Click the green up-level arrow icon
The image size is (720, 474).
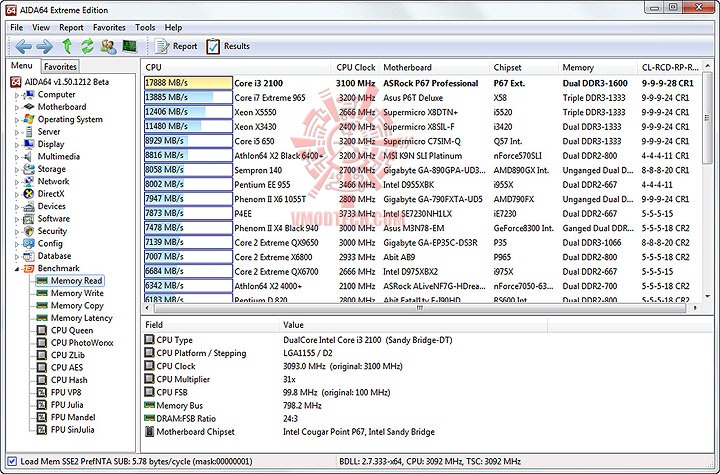click(67, 46)
